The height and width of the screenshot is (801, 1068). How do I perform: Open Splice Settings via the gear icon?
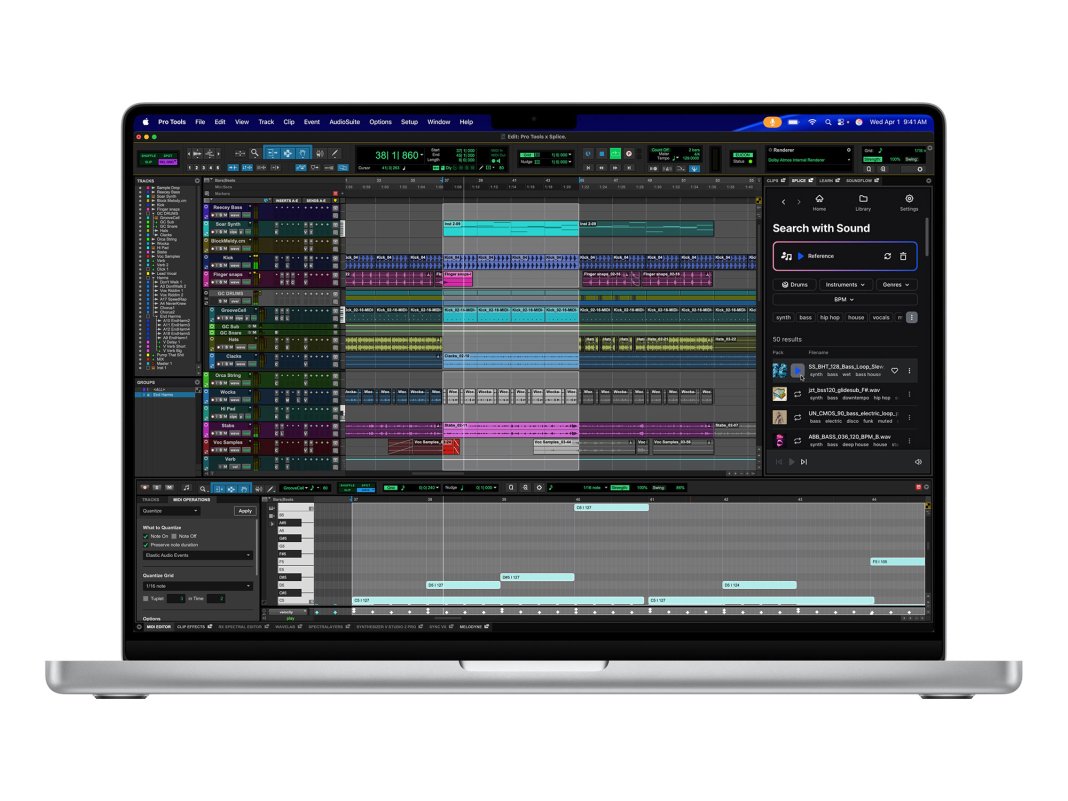click(x=909, y=199)
